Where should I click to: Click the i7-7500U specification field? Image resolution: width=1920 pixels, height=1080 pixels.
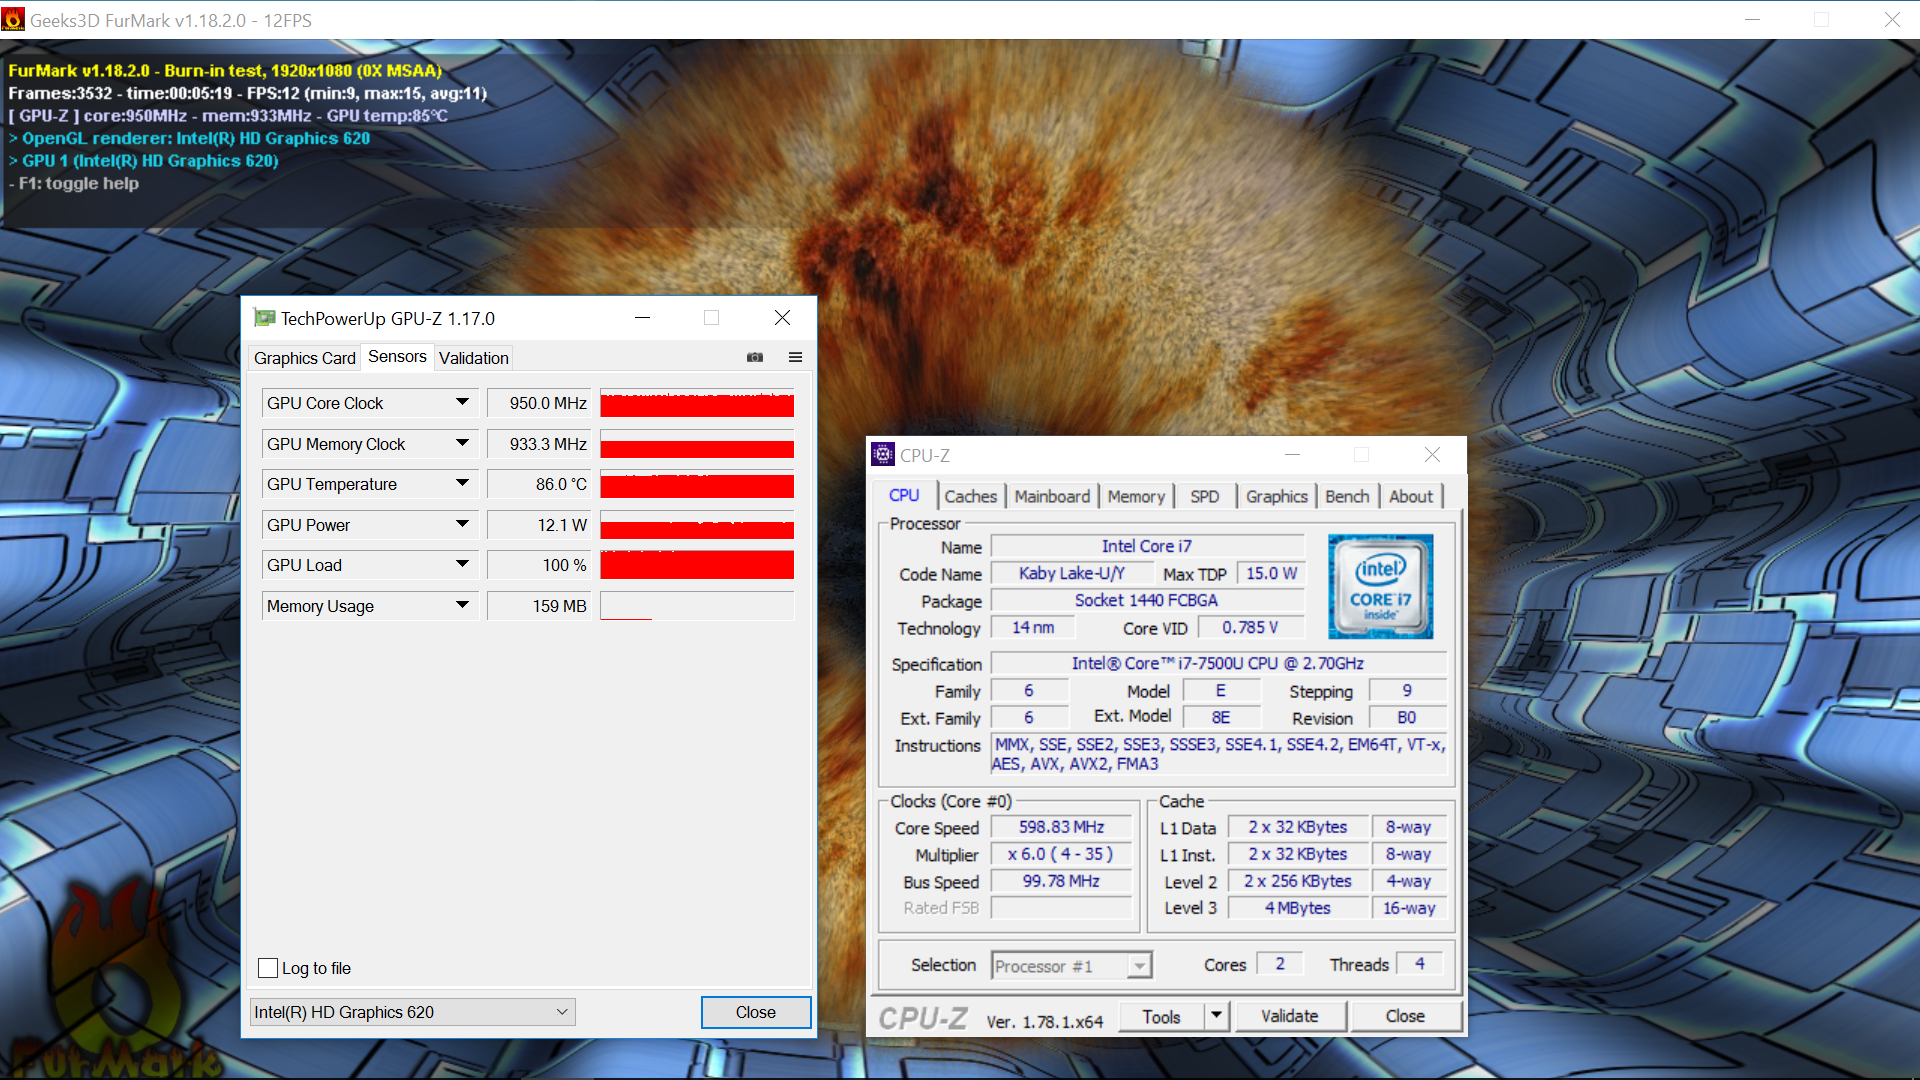tap(1218, 663)
